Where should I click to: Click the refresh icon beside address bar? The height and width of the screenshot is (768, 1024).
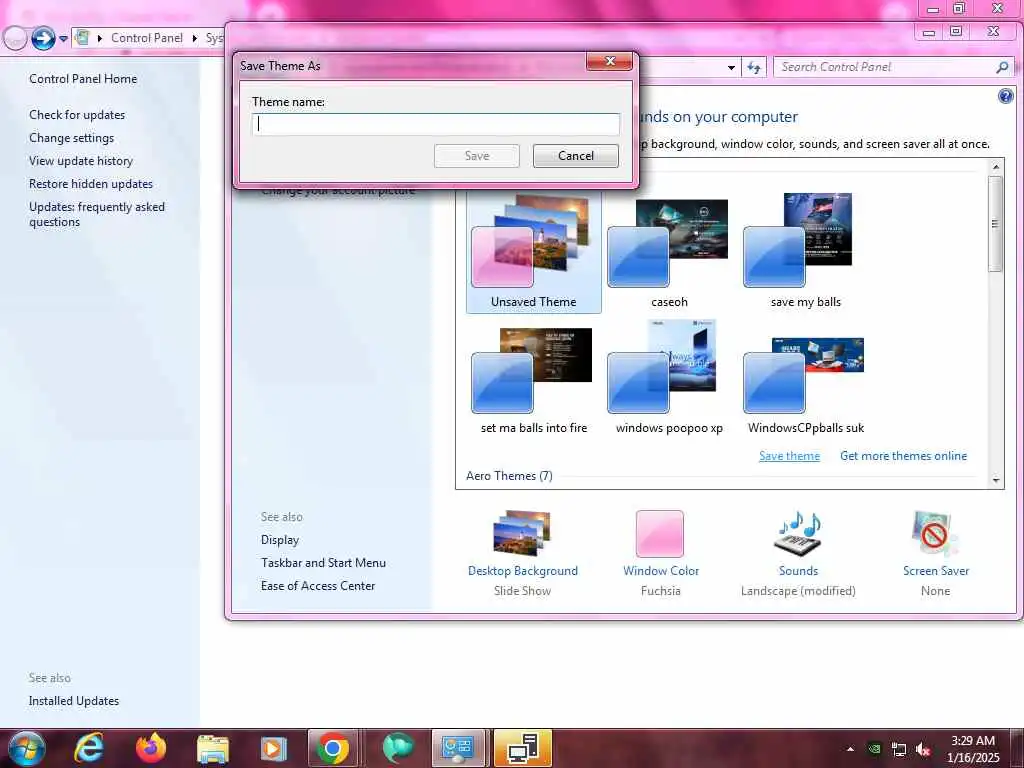coord(754,67)
